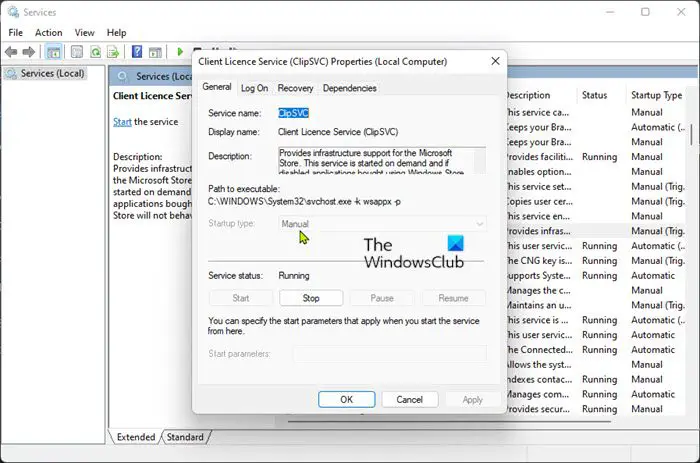The image size is (700, 463).
Task: Click the Services app icon in title bar
Action: (13, 12)
